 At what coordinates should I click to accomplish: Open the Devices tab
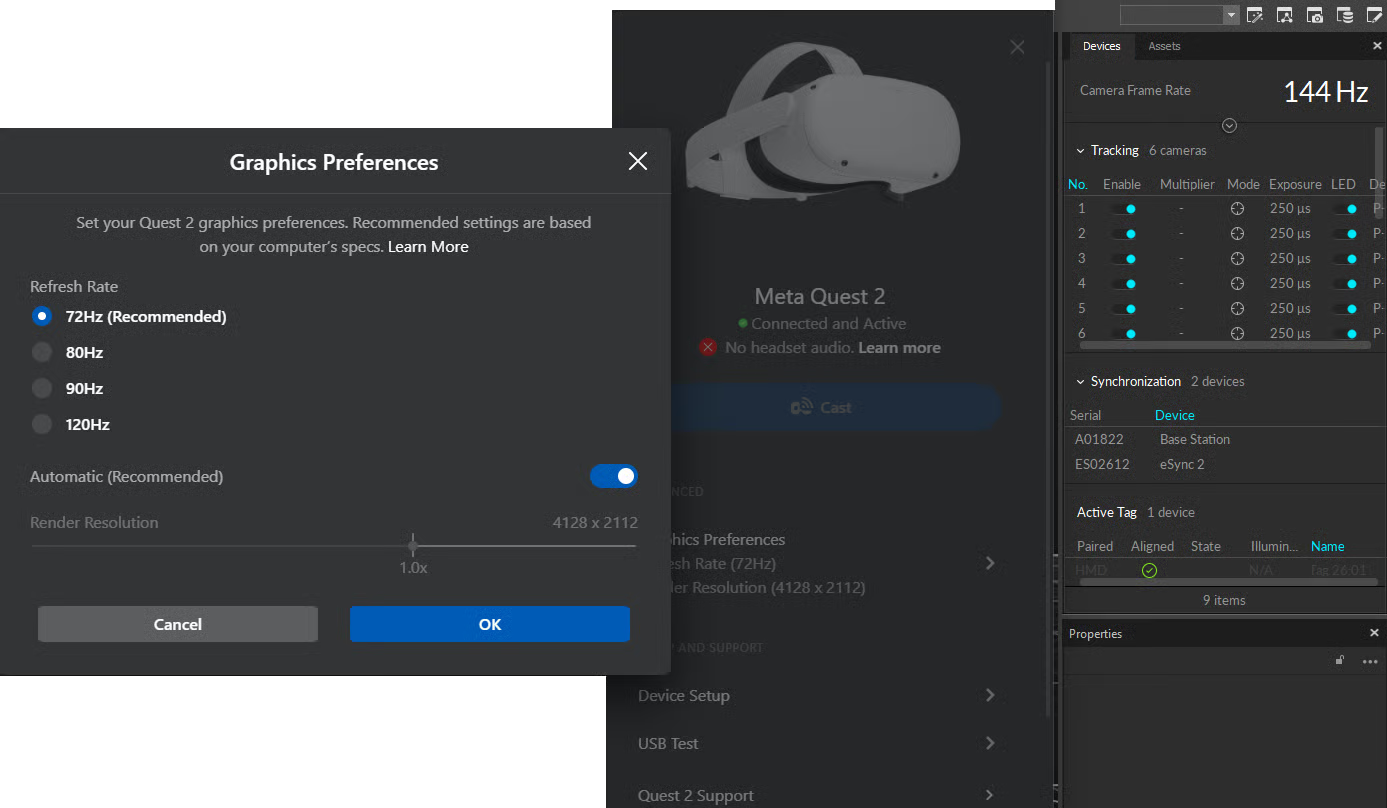(x=1101, y=46)
